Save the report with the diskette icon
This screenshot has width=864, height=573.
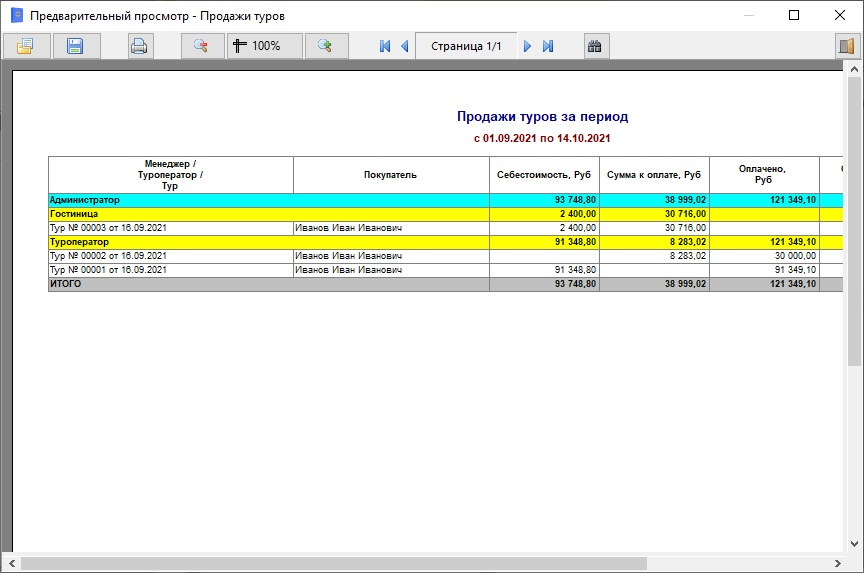point(75,46)
